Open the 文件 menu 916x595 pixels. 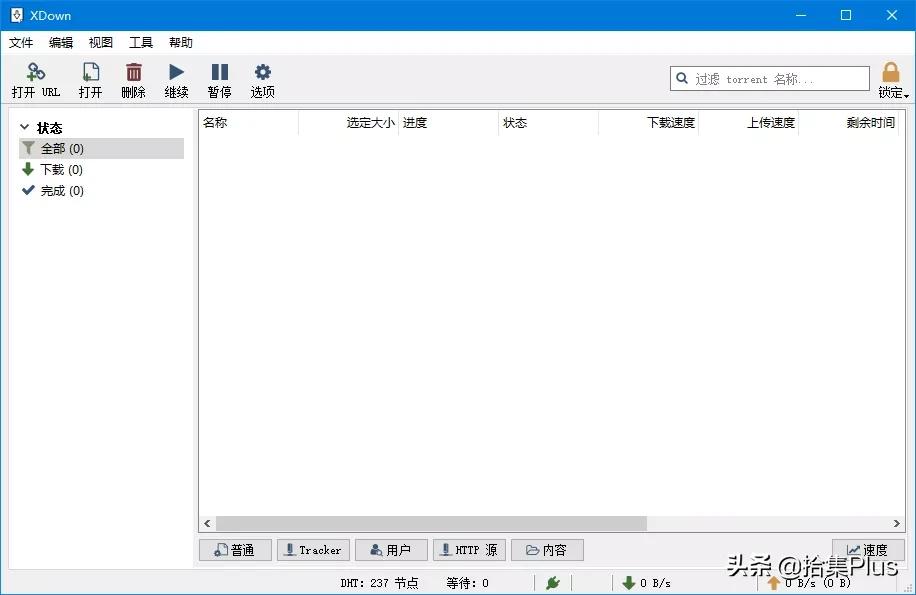[x=22, y=42]
